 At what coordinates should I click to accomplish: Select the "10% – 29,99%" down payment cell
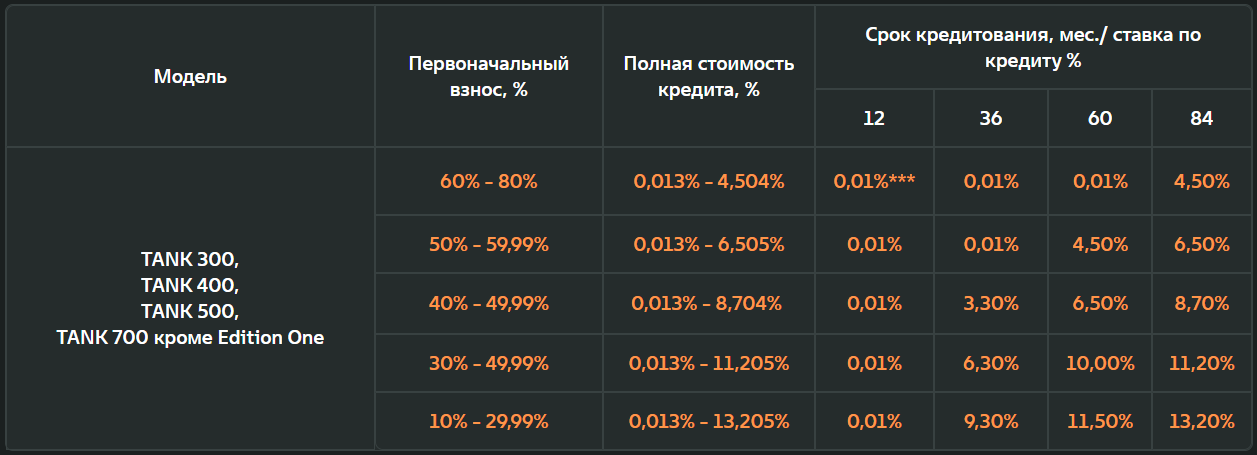[489, 421]
